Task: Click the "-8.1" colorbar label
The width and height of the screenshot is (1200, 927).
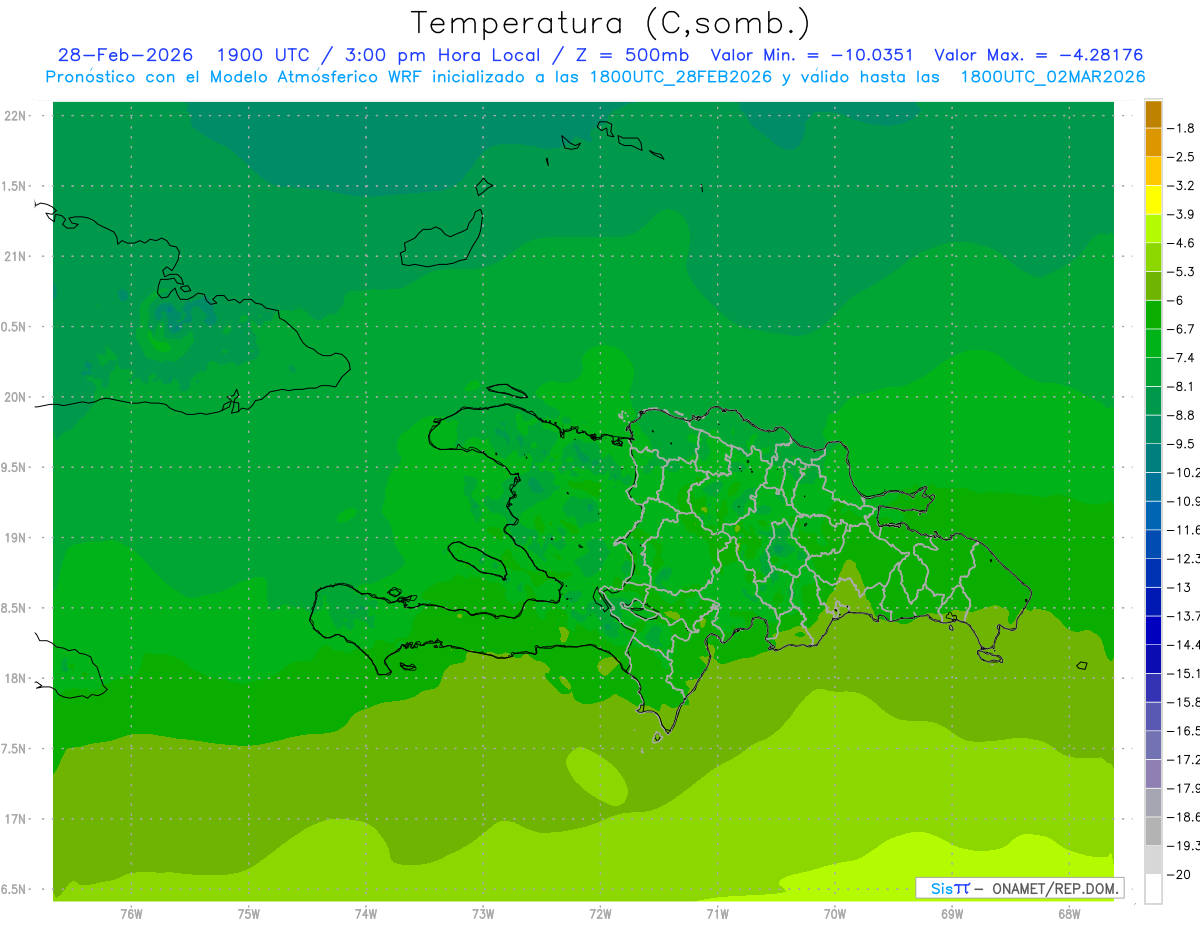Action: (x=1181, y=386)
